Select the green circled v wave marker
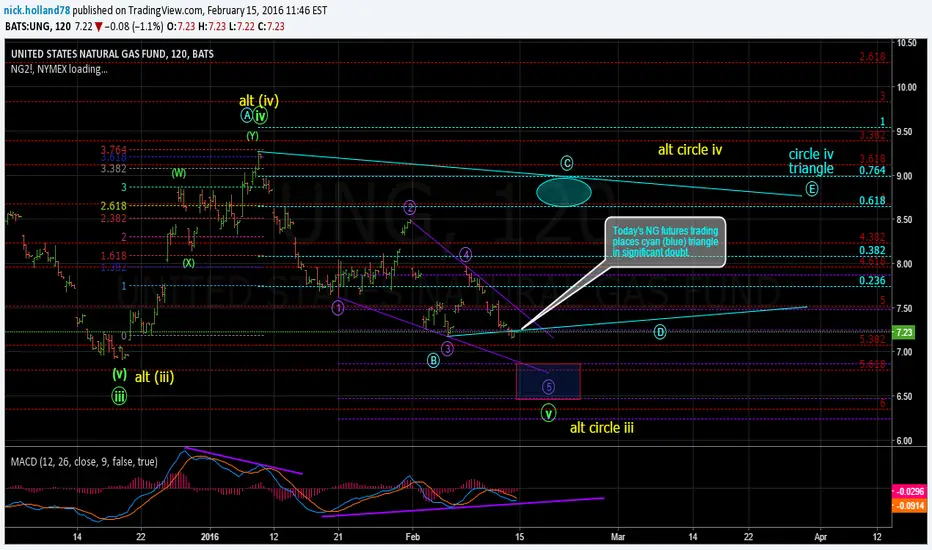 coord(548,412)
